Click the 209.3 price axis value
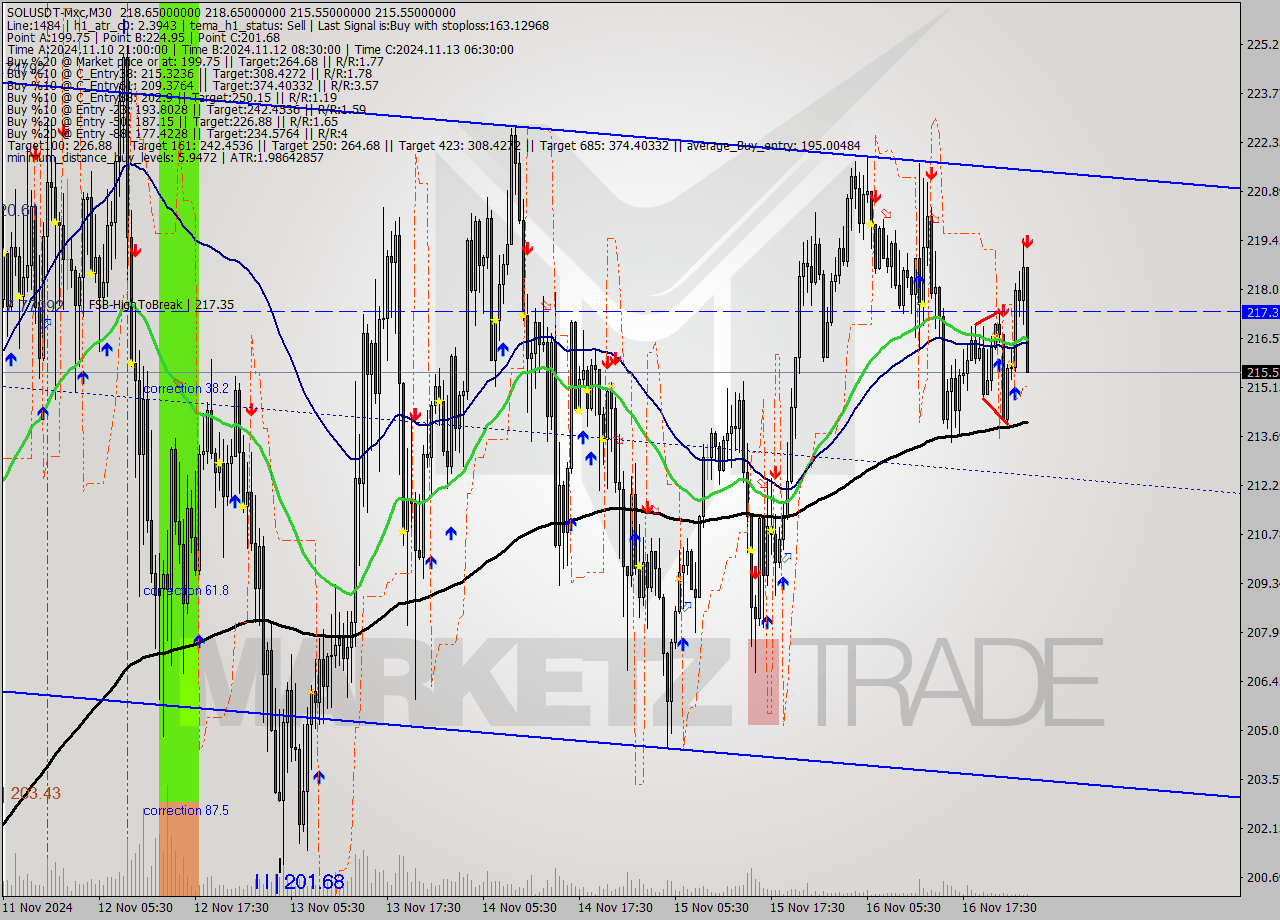The width and height of the screenshot is (1280, 920). 1262,583
